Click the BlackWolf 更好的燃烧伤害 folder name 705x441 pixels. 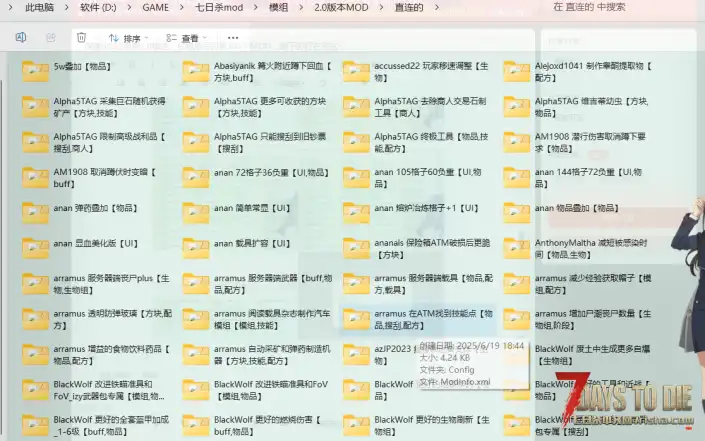coord(267,426)
